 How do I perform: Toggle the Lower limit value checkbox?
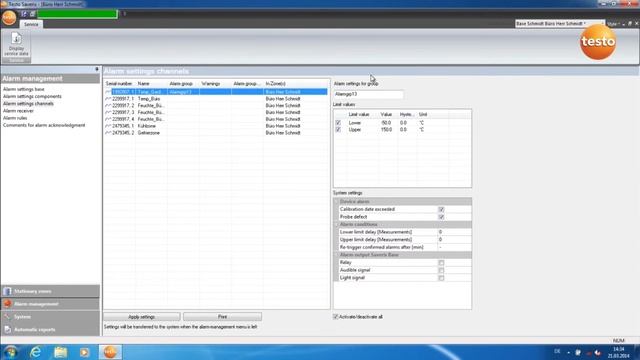338,122
